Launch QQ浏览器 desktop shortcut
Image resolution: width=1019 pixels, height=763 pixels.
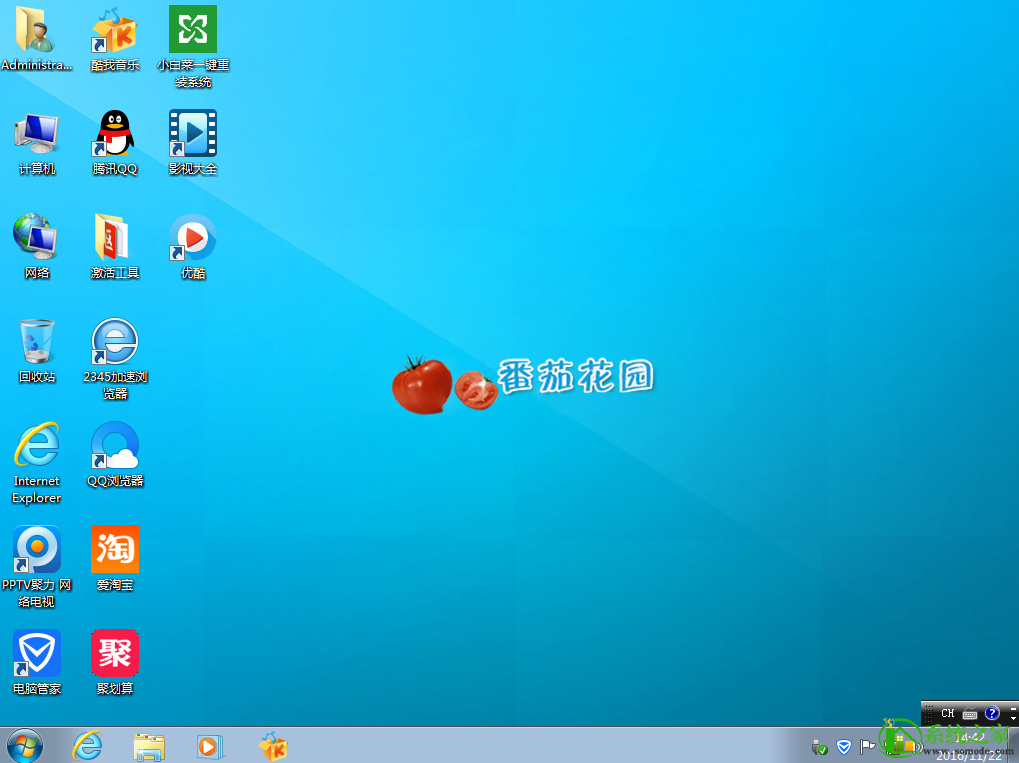[115, 455]
